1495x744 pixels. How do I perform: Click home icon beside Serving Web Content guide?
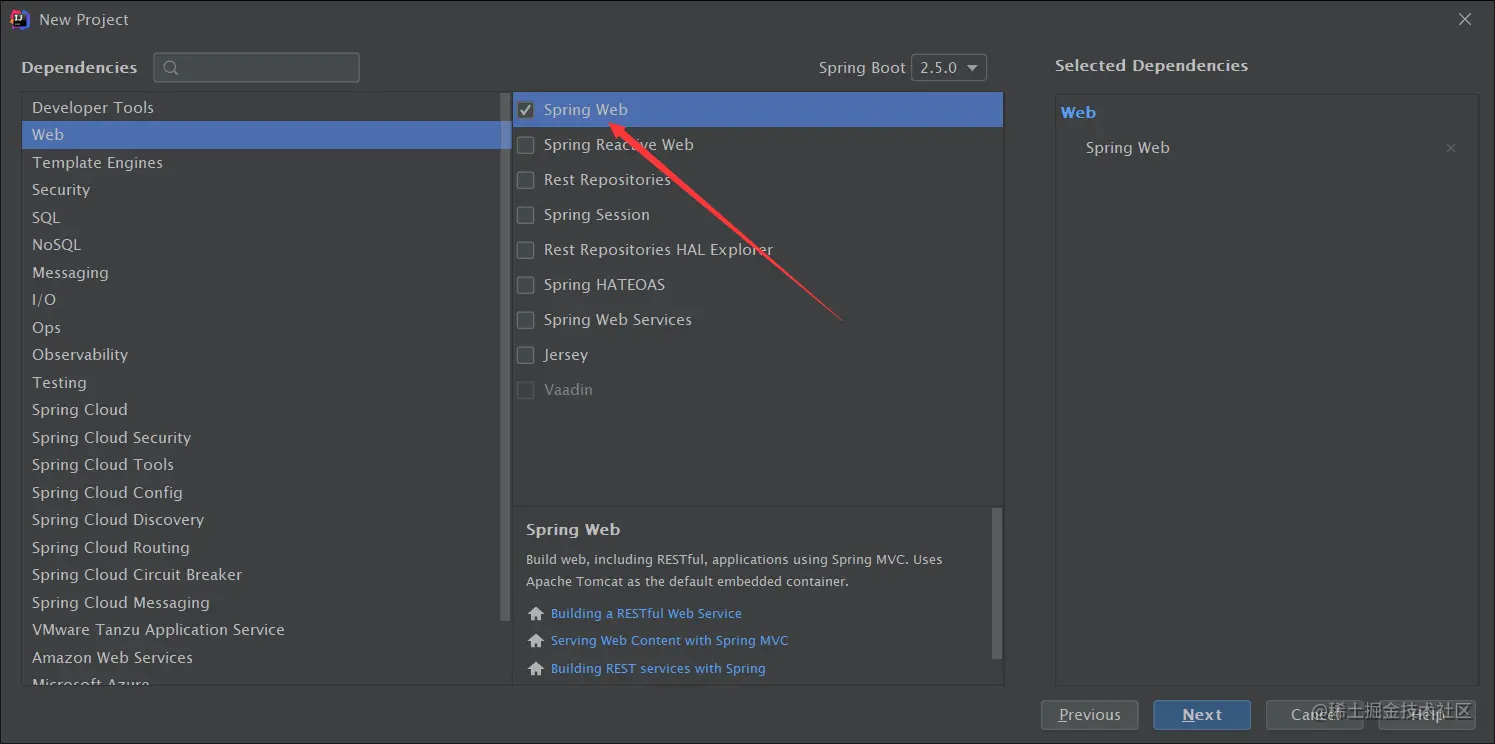[536, 640]
